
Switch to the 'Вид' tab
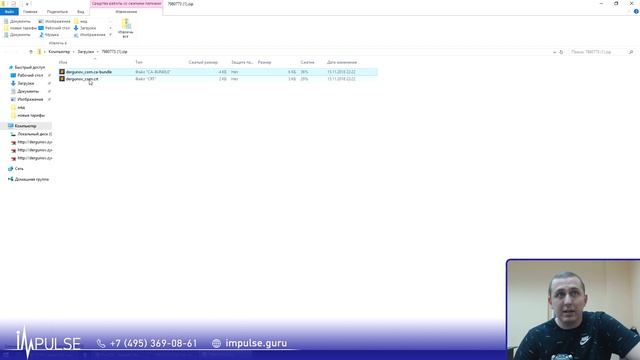pos(80,12)
